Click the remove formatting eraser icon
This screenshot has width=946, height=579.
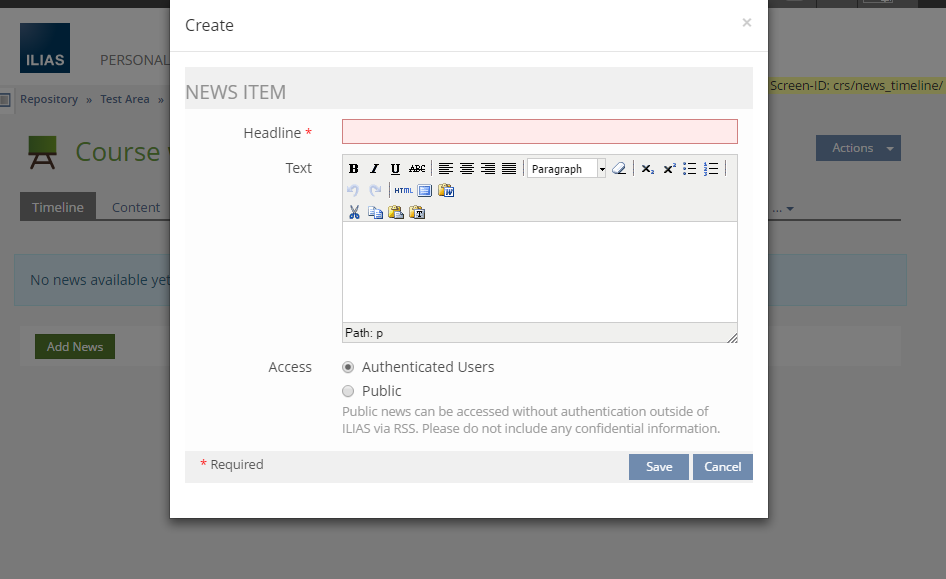(x=618, y=169)
